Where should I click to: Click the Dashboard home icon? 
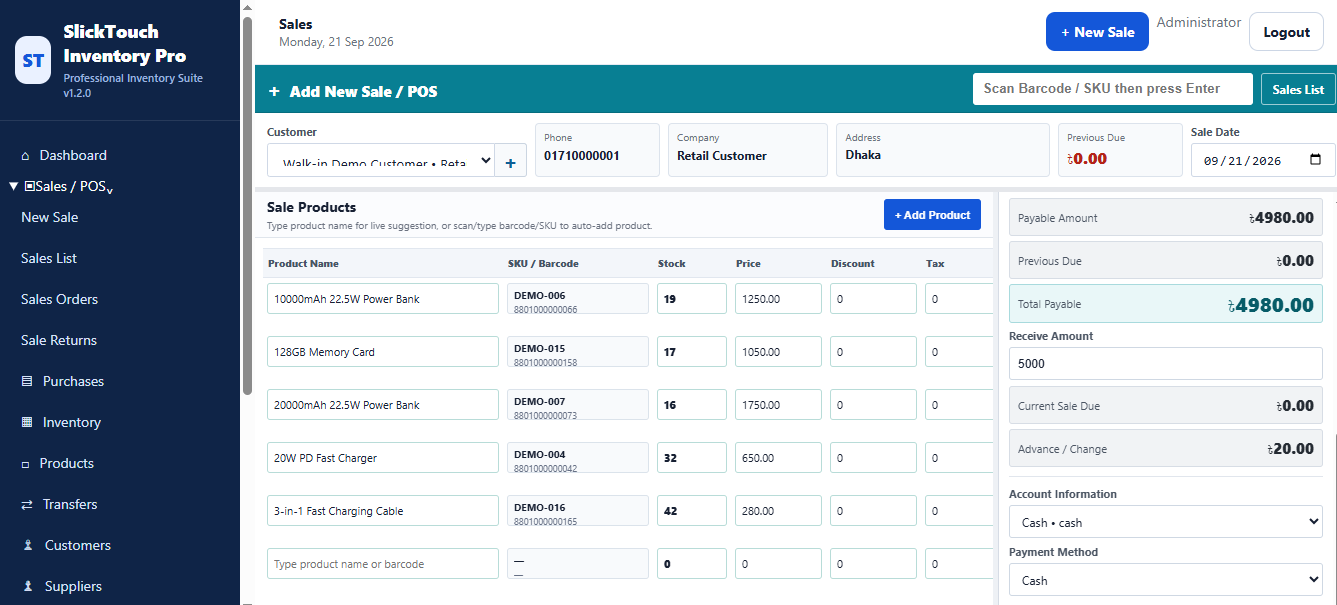tap(26, 156)
